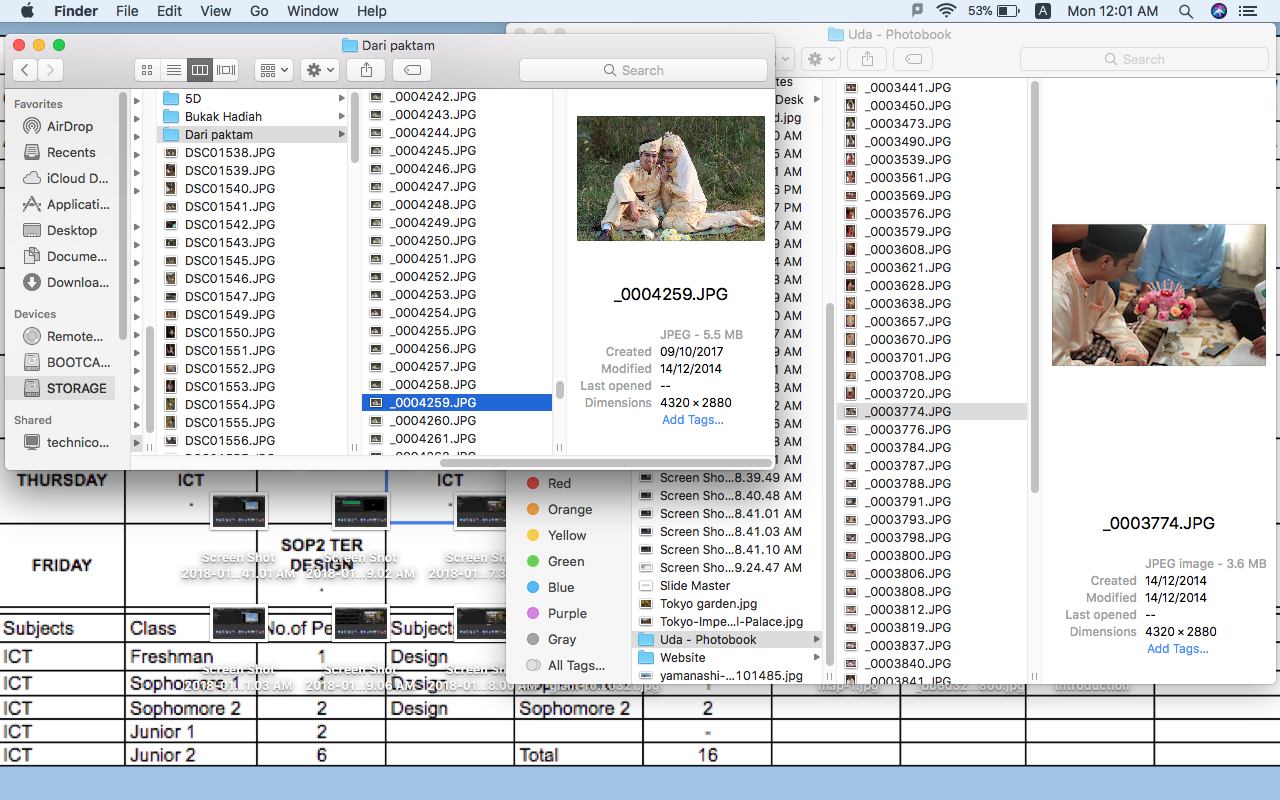Select file _0003774.JPG in Photobook list
Viewport: 1280px width, 800px height.
click(932, 412)
